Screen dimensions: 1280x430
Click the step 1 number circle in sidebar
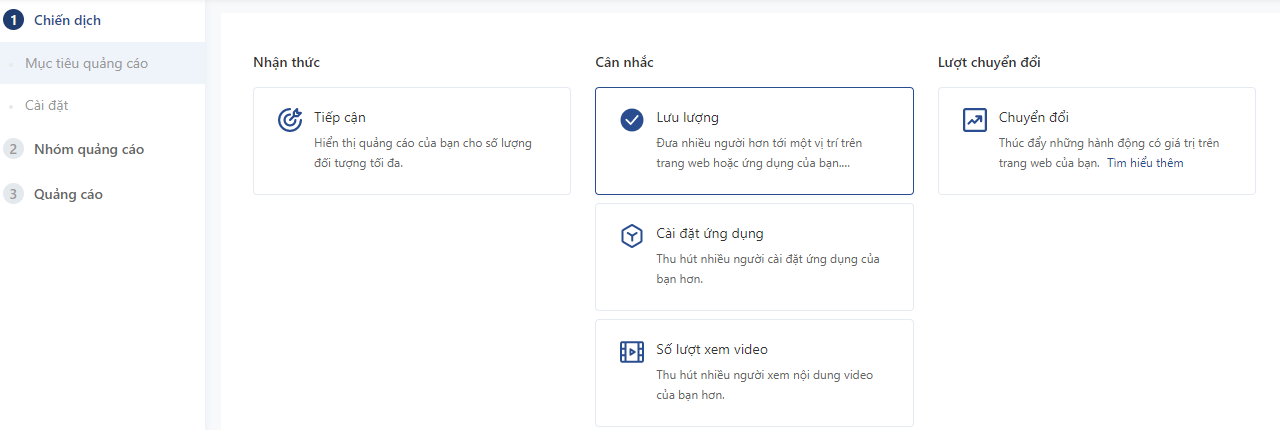pyautogui.click(x=13, y=20)
